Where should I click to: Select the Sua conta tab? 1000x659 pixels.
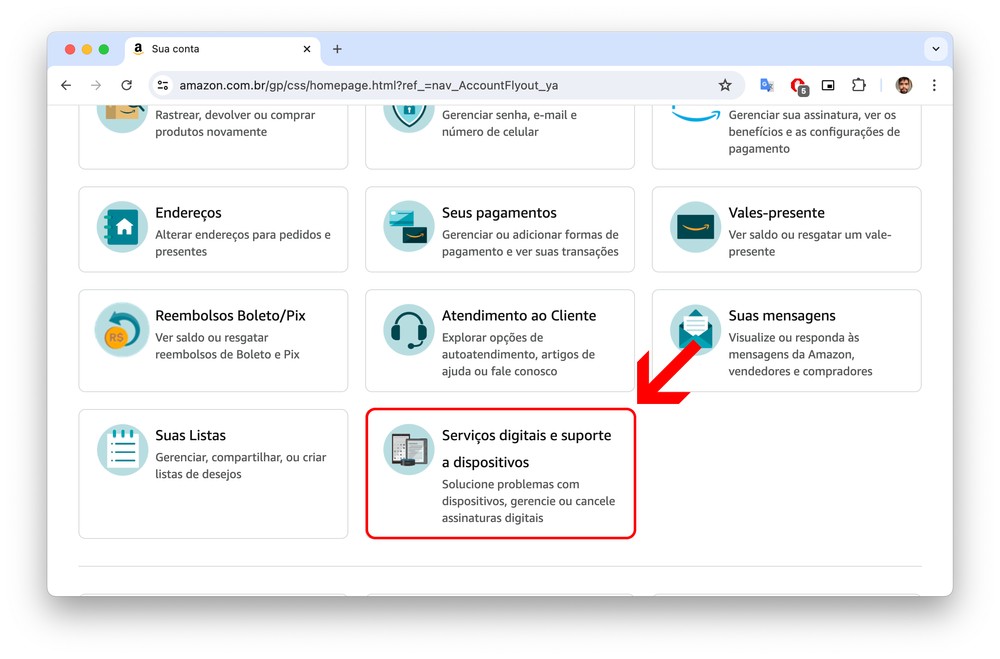[210, 49]
